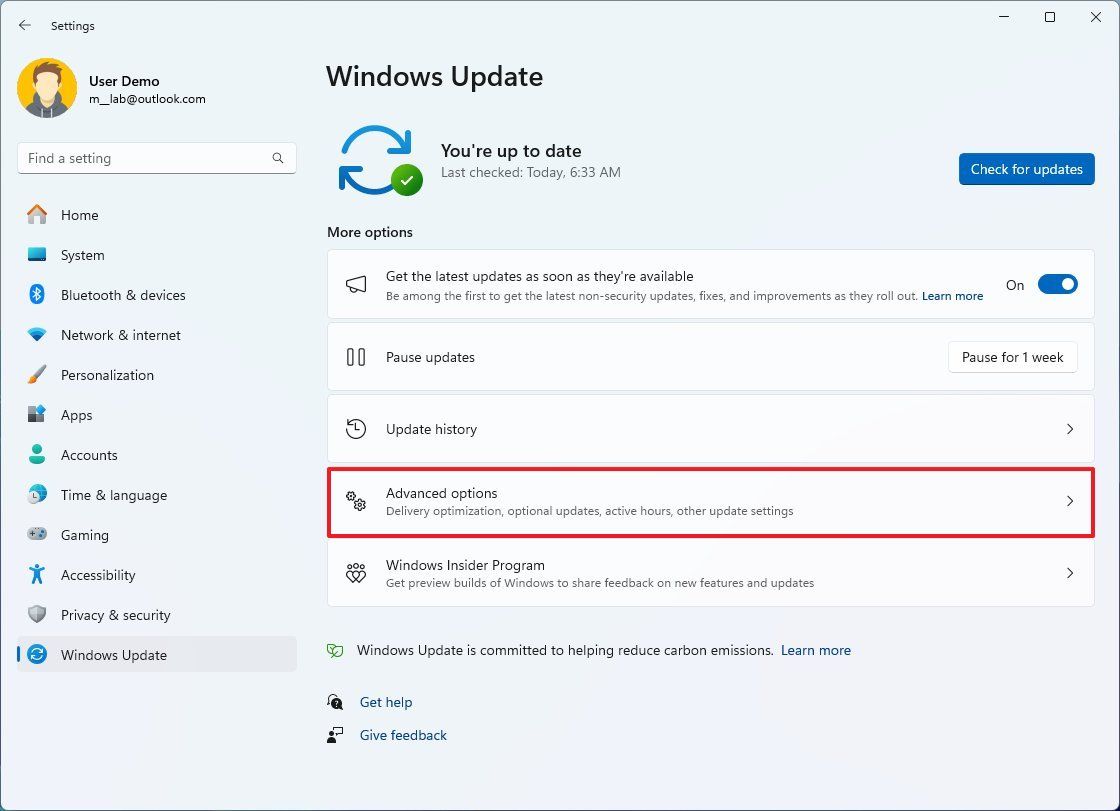Open the Update history clock icon
The height and width of the screenshot is (811, 1120).
point(356,428)
